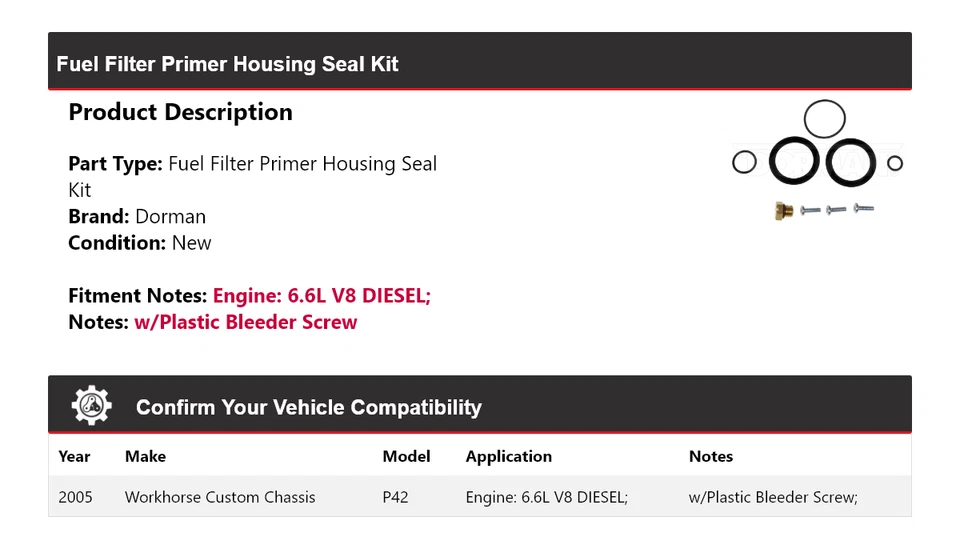Click the thin O-ring at top of product image
The width and height of the screenshot is (960, 549).
coord(824,119)
